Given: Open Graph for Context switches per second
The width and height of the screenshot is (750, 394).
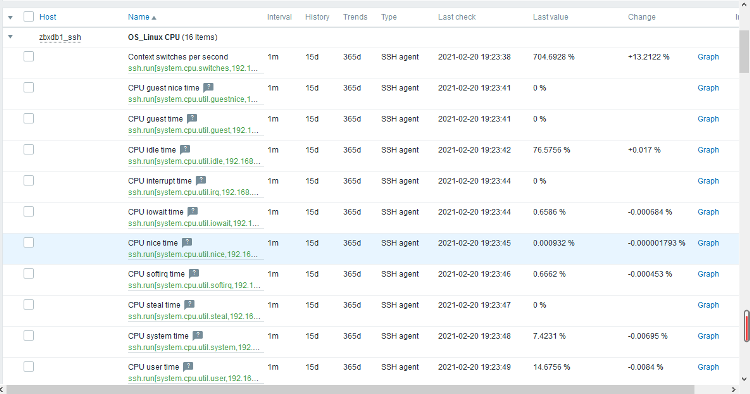Looking at the screenshot, I should tap(708, 57).
